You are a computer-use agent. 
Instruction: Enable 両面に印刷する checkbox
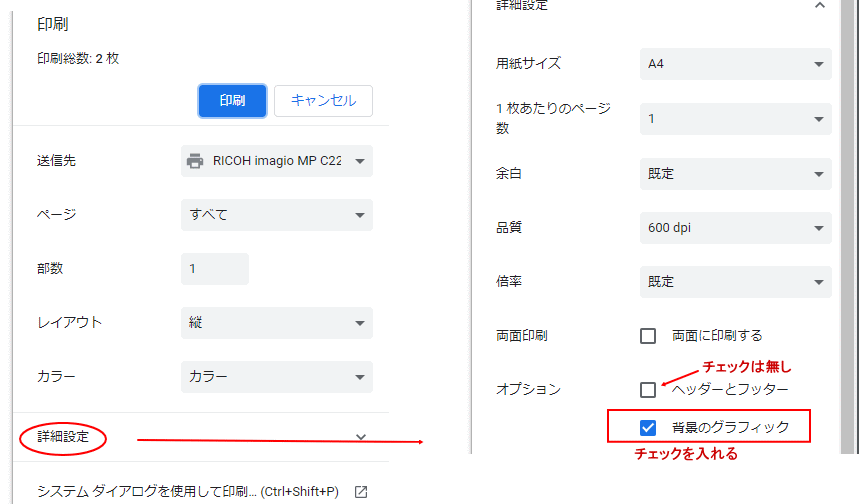tap(648, 336)
